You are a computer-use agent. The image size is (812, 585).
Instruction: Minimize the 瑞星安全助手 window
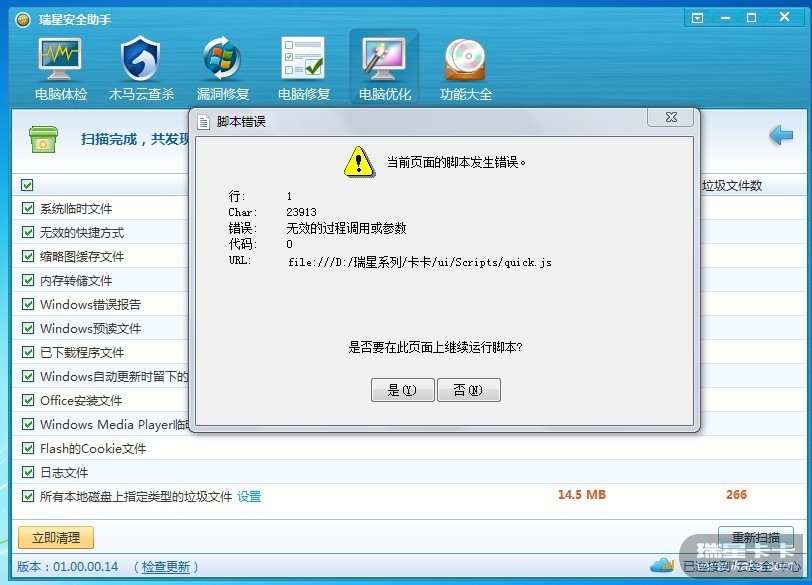tap(725, 18)
